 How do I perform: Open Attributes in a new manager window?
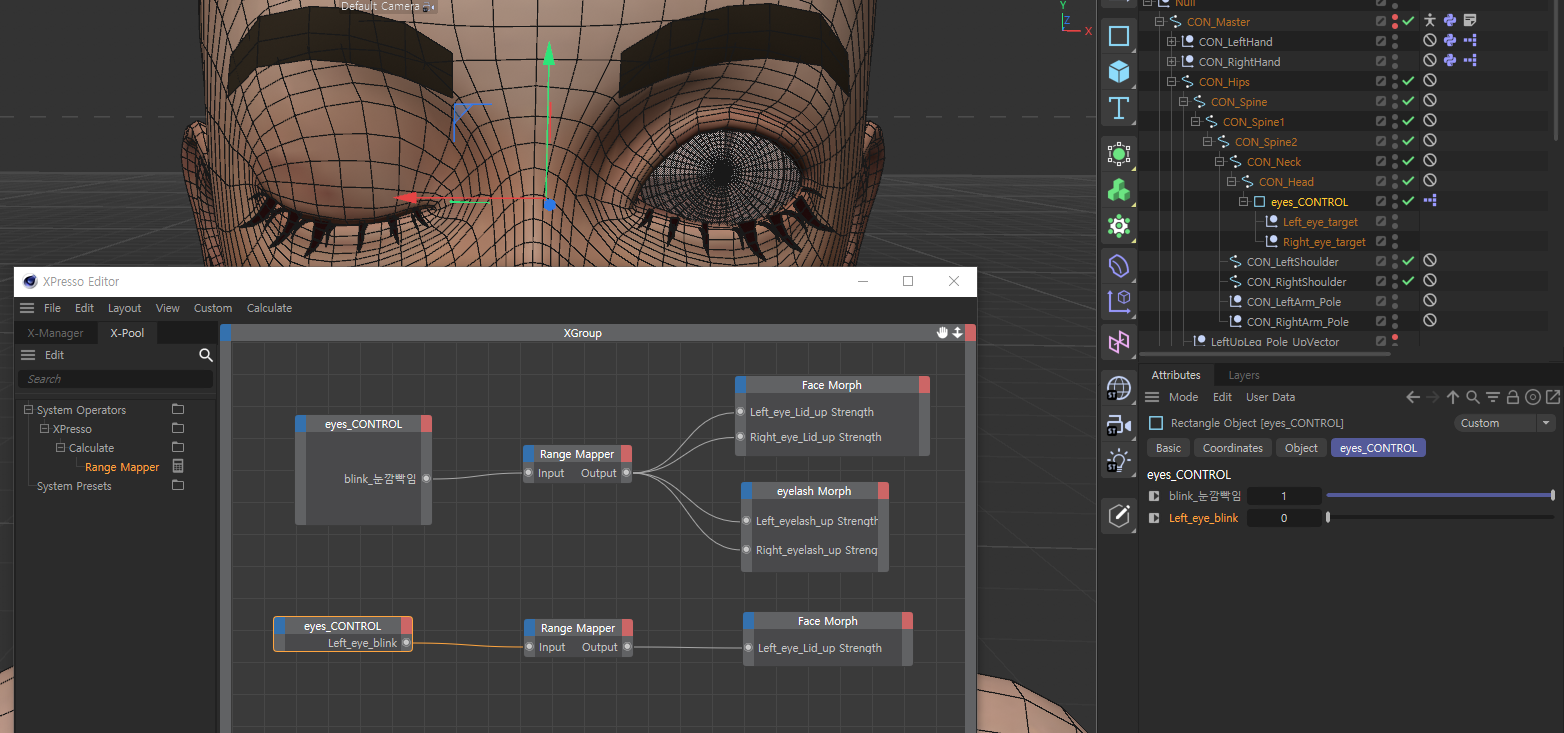click(x=1552, y=397)
